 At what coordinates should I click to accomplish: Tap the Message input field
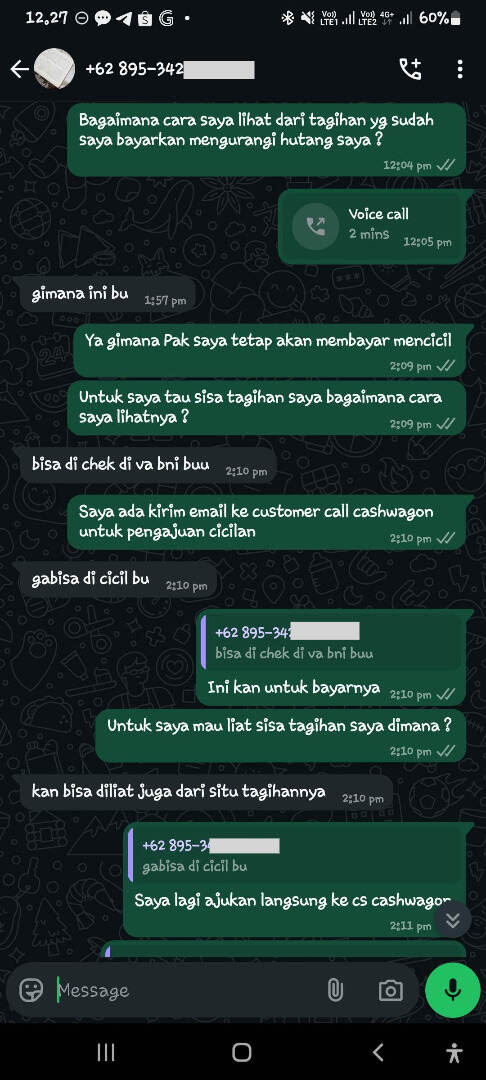pyautogui.click(x=186, y=990)
